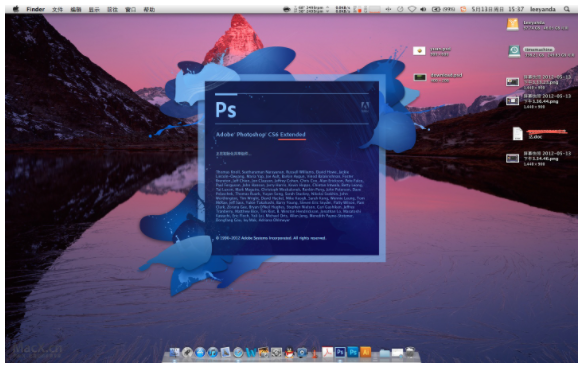The image size is (586, 369).
Task: Click the dark blue Photoshop CS6 dock icon
Action: [x=340, y=352]
